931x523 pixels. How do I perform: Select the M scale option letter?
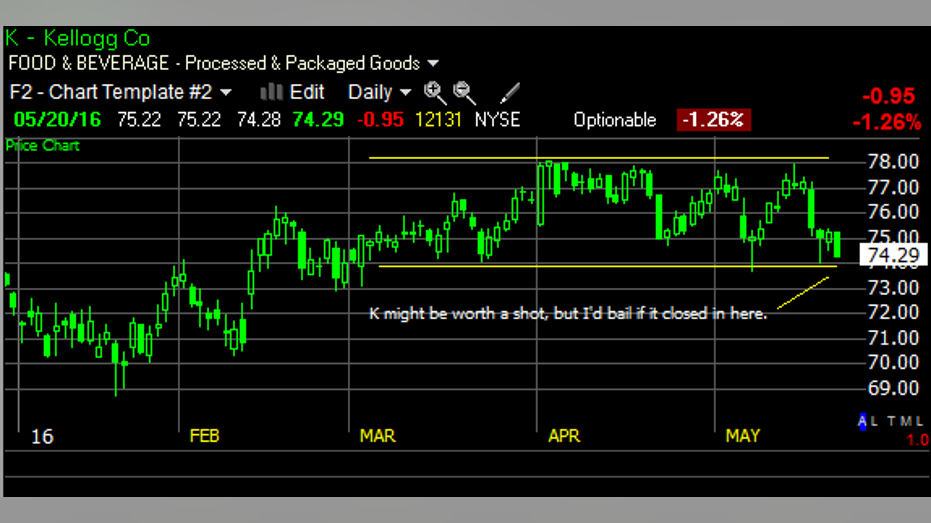point(905,421)
